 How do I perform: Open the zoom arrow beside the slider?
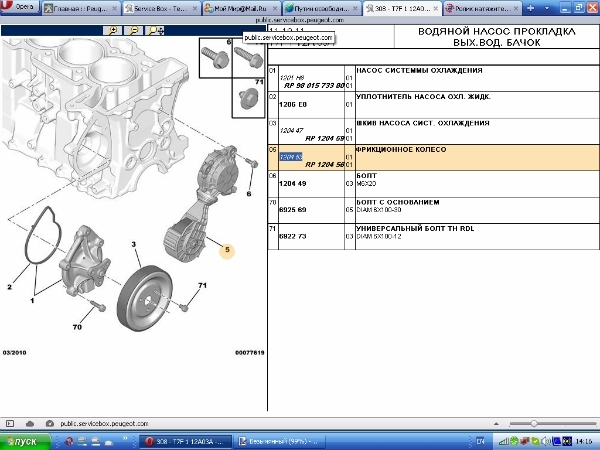[x=496, y=424]
